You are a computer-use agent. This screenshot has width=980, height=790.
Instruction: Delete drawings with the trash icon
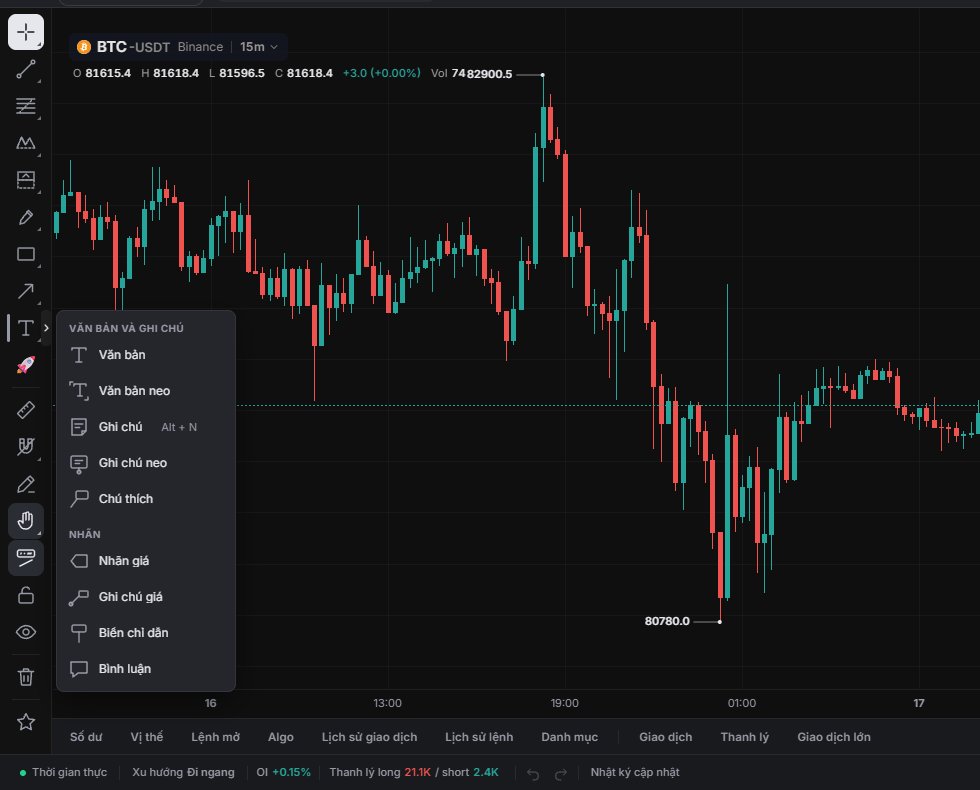click(x=26, y=677)
